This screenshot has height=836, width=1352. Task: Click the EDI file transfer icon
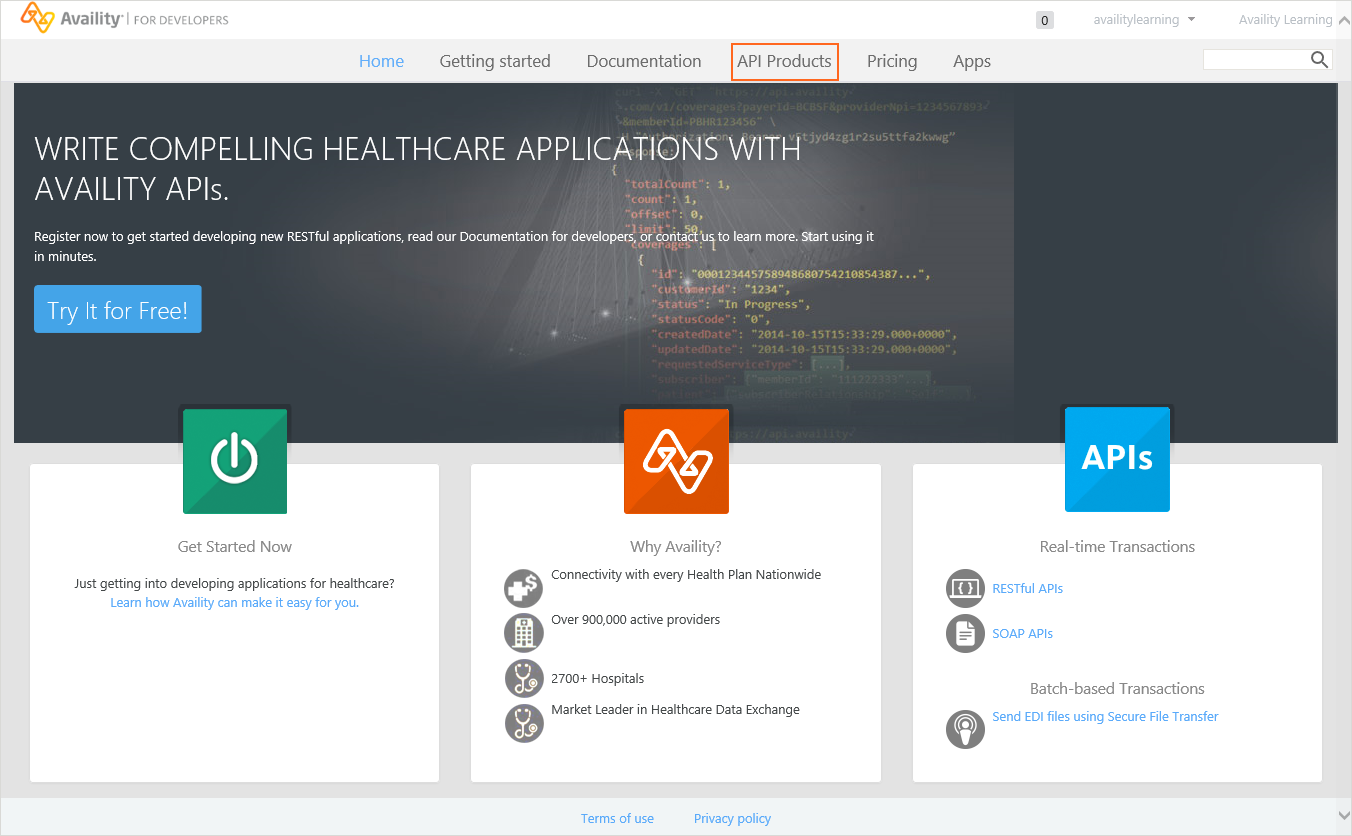(x=965, y=728)
